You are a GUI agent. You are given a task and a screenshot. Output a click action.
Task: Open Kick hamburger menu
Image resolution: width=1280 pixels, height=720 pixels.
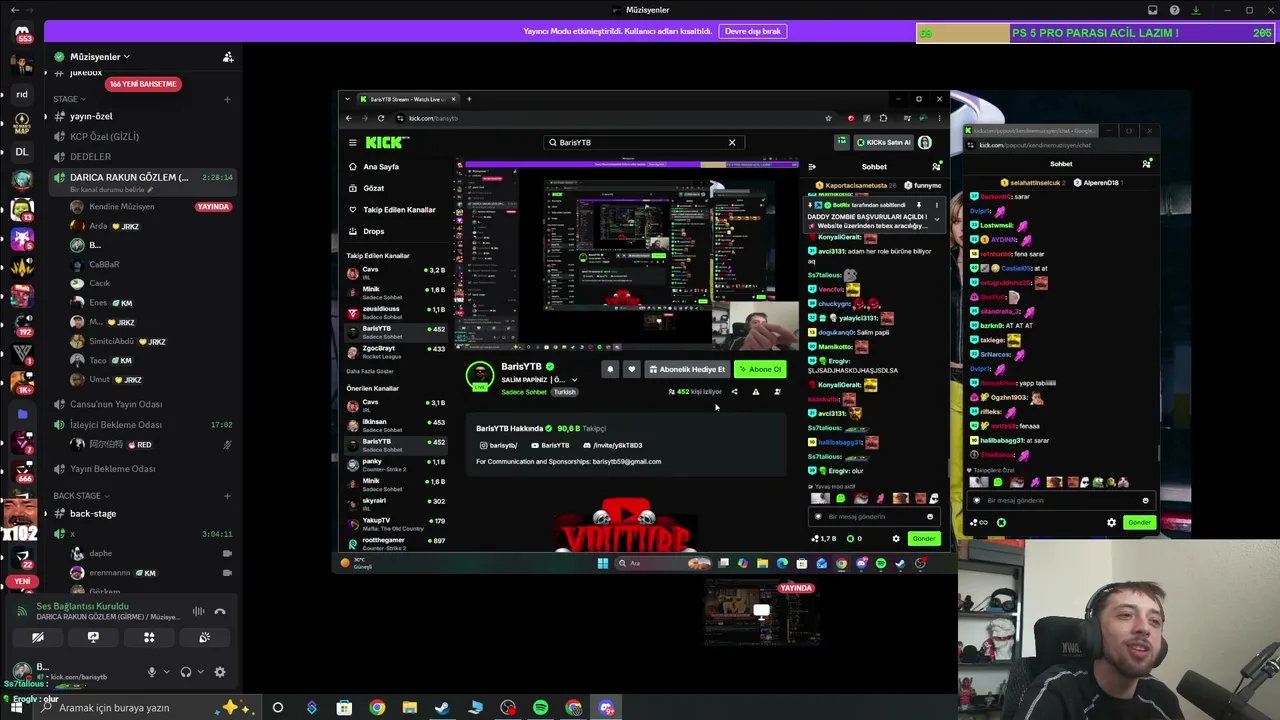(x=352, y=143)
